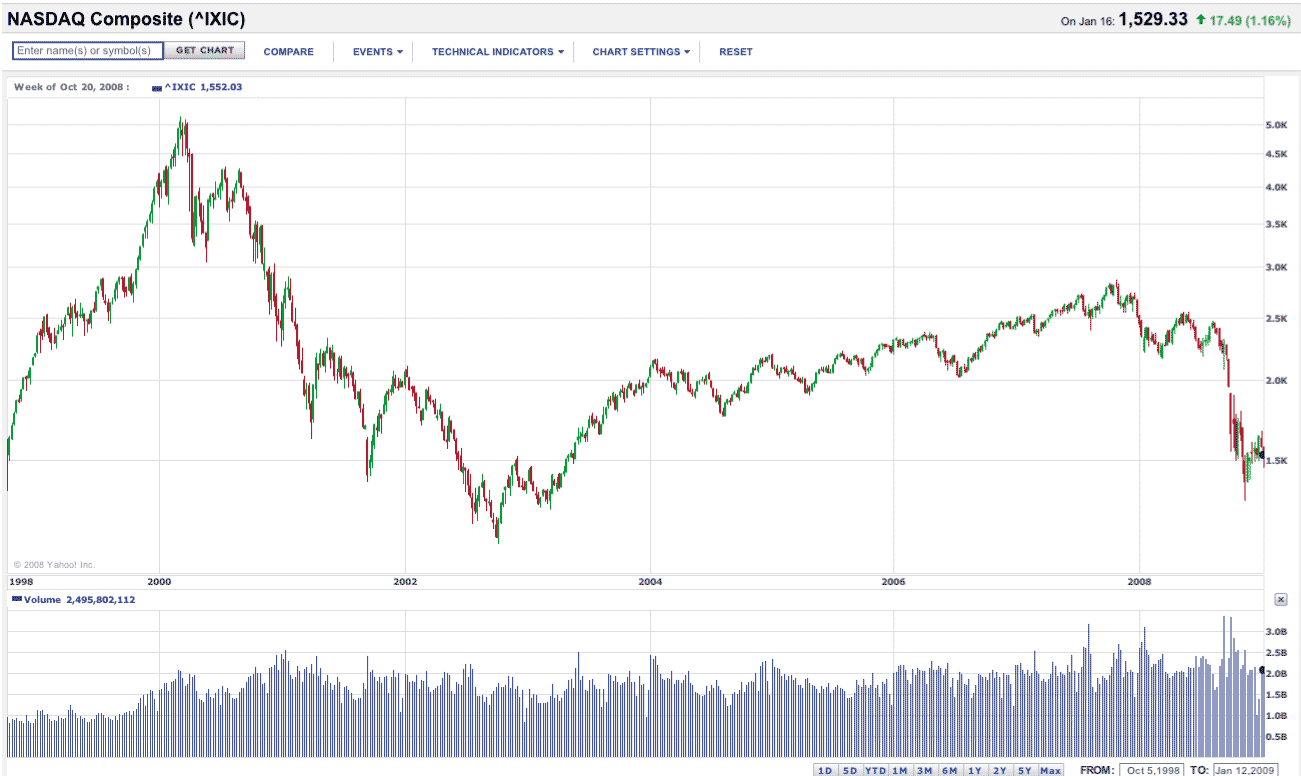This screenshot has width=1301, height=776.
Task: Click the ^IXIC 1,552.03 legend value
Action: (x=203, y=87)
